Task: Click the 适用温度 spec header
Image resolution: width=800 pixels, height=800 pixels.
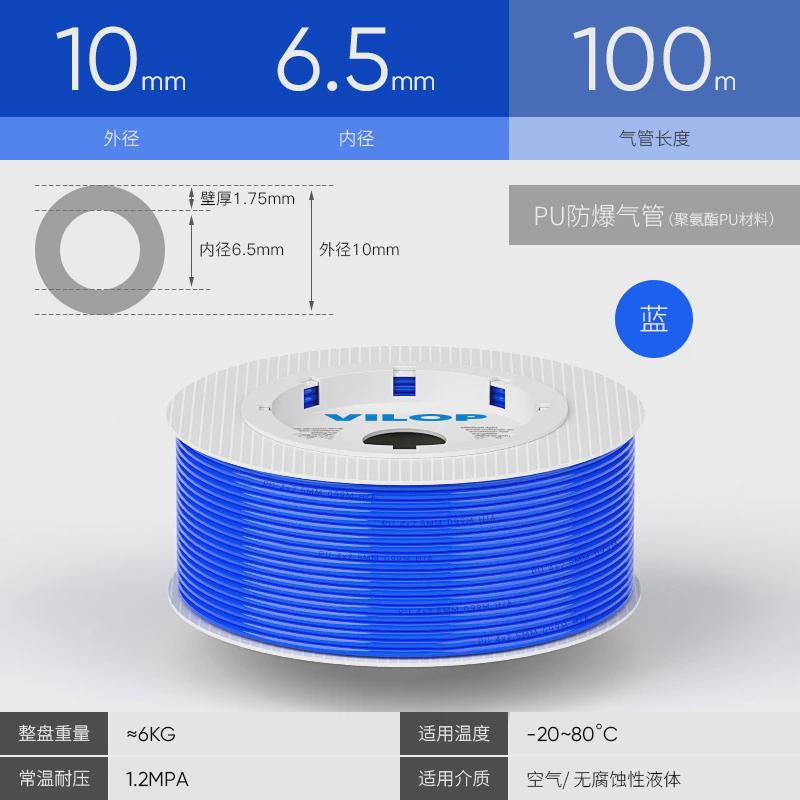Action: pos(454,733)
